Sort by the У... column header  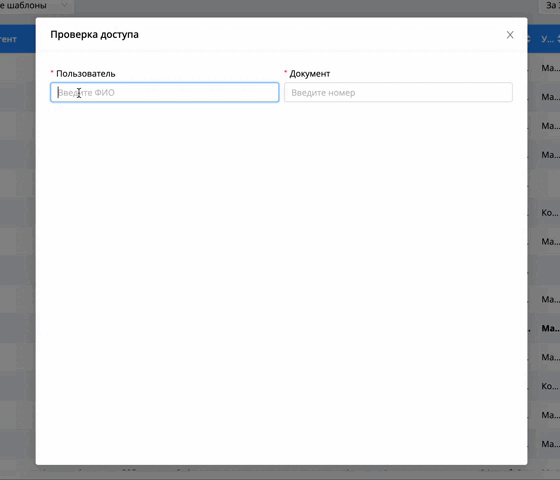tap(547, 39)
